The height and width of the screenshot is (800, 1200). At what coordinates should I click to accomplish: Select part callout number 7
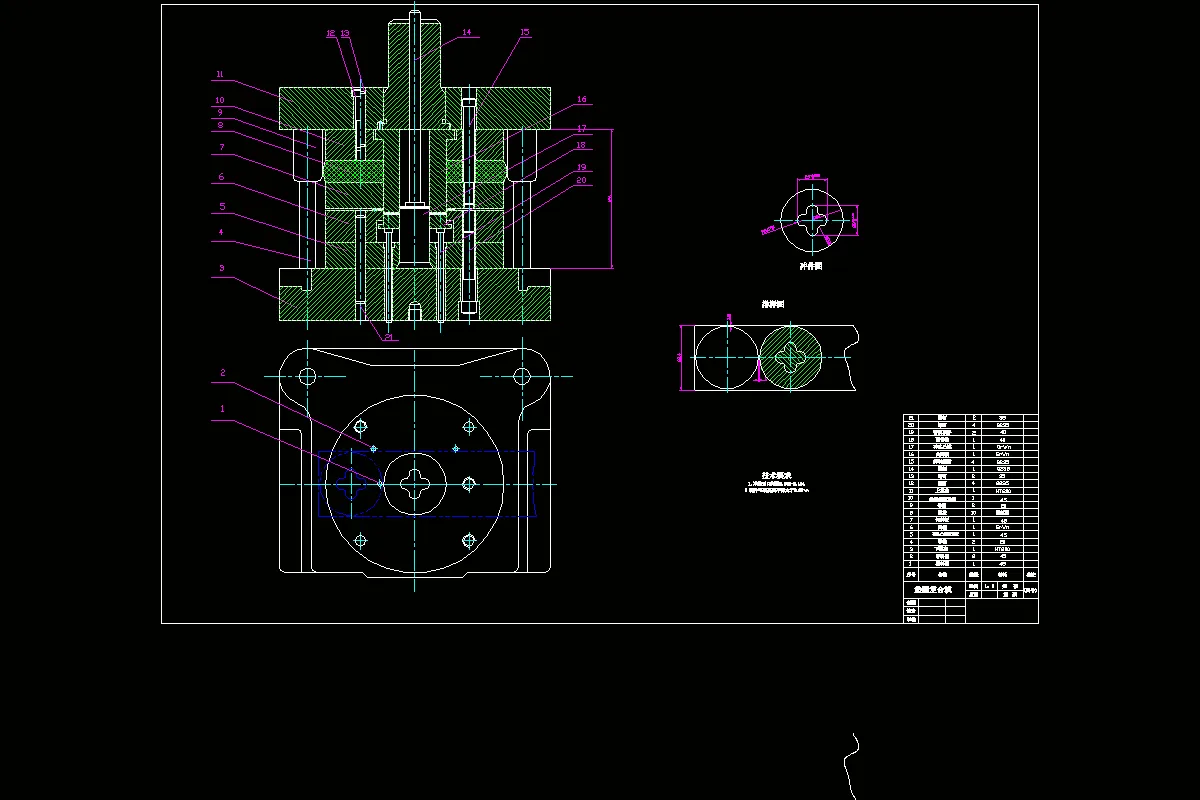tap(222, 147)
